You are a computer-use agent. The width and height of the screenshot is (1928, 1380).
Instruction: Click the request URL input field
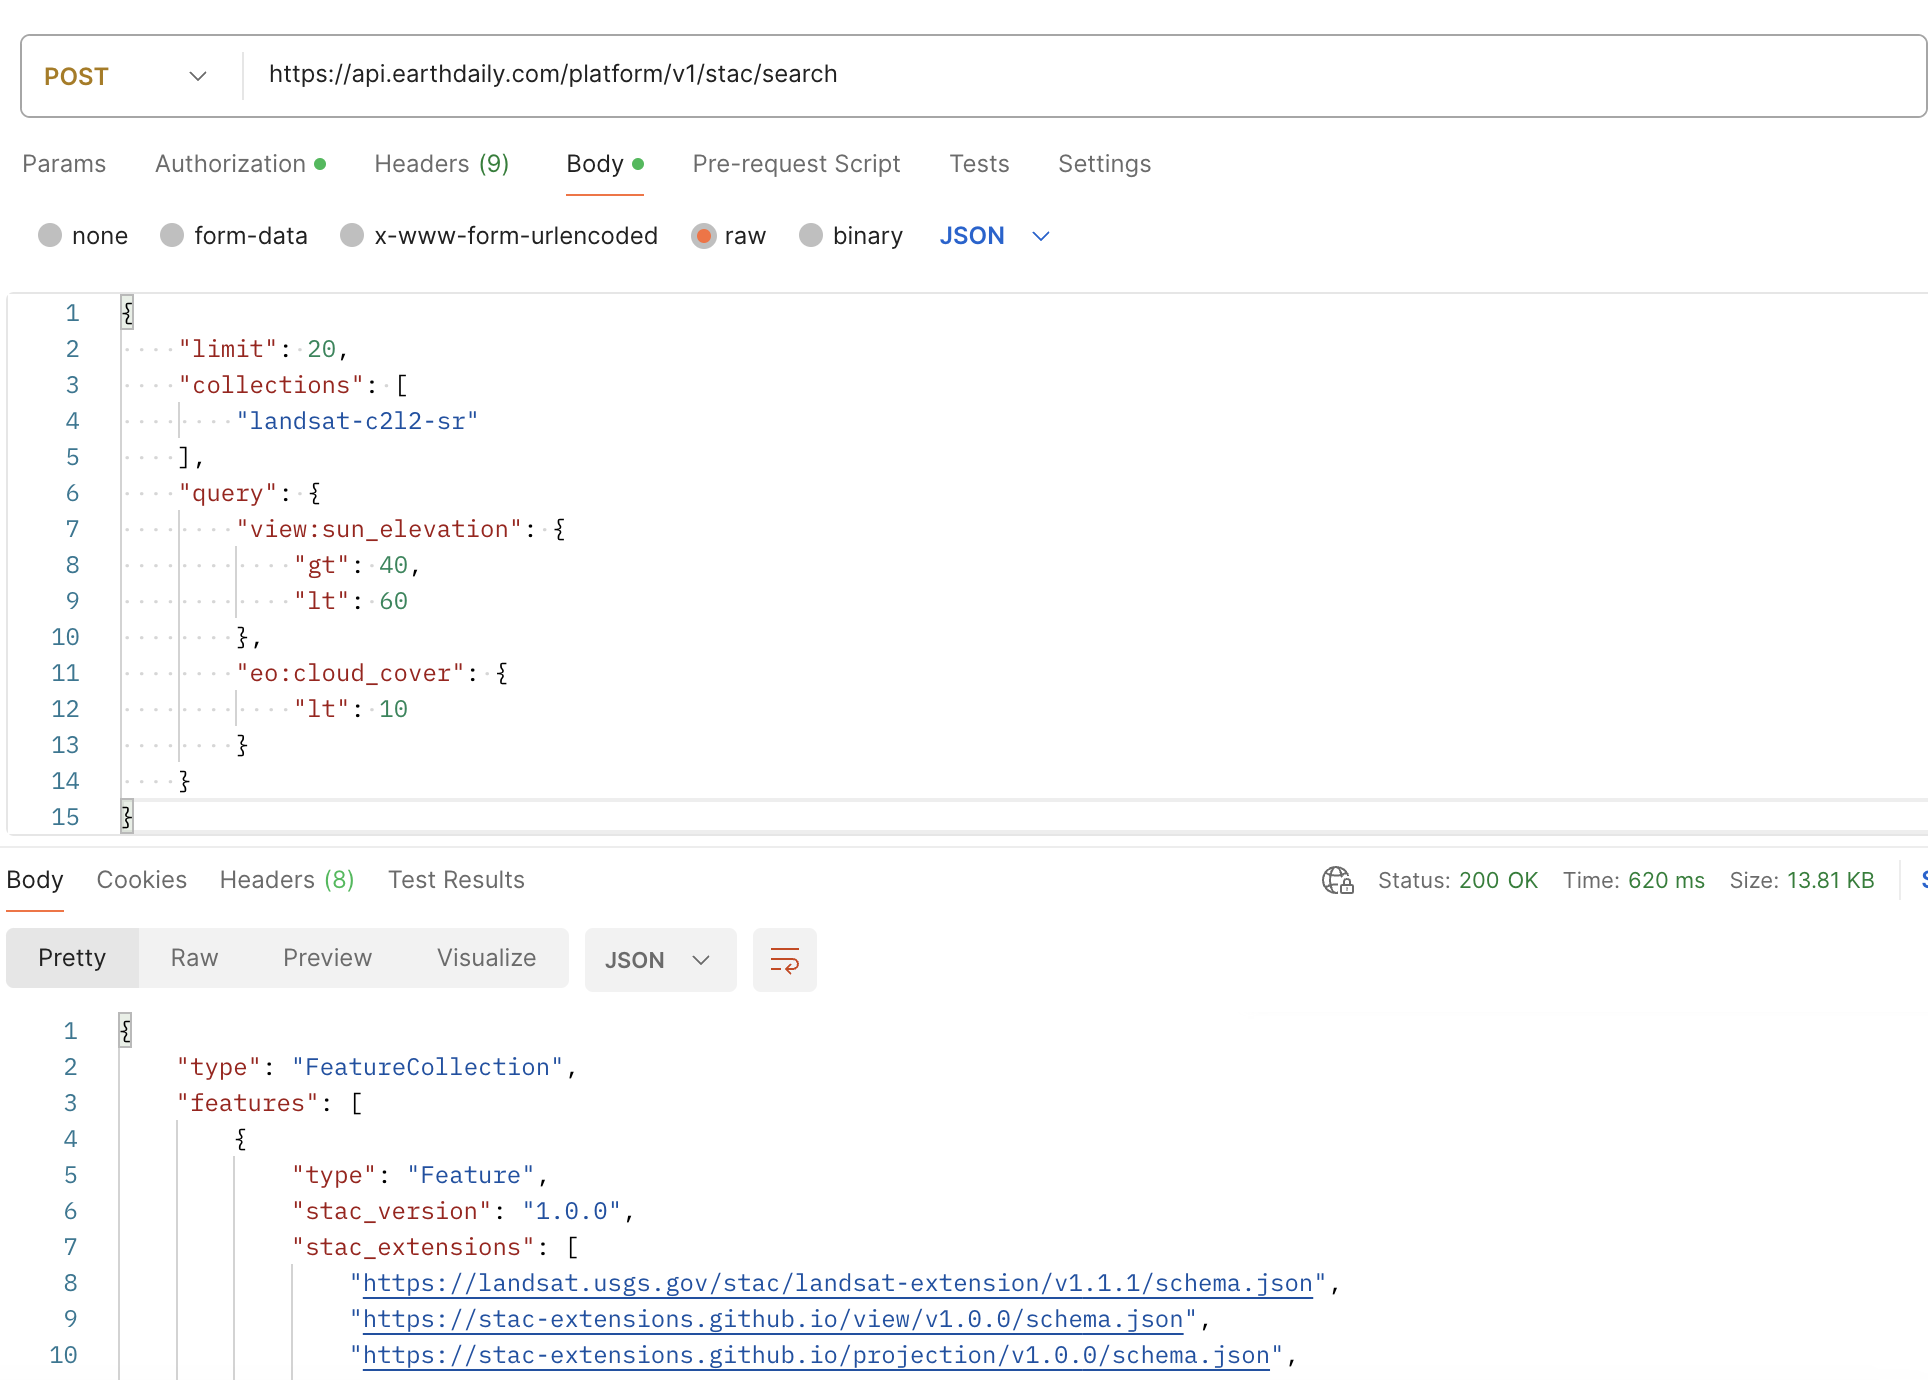(1083, 74)
